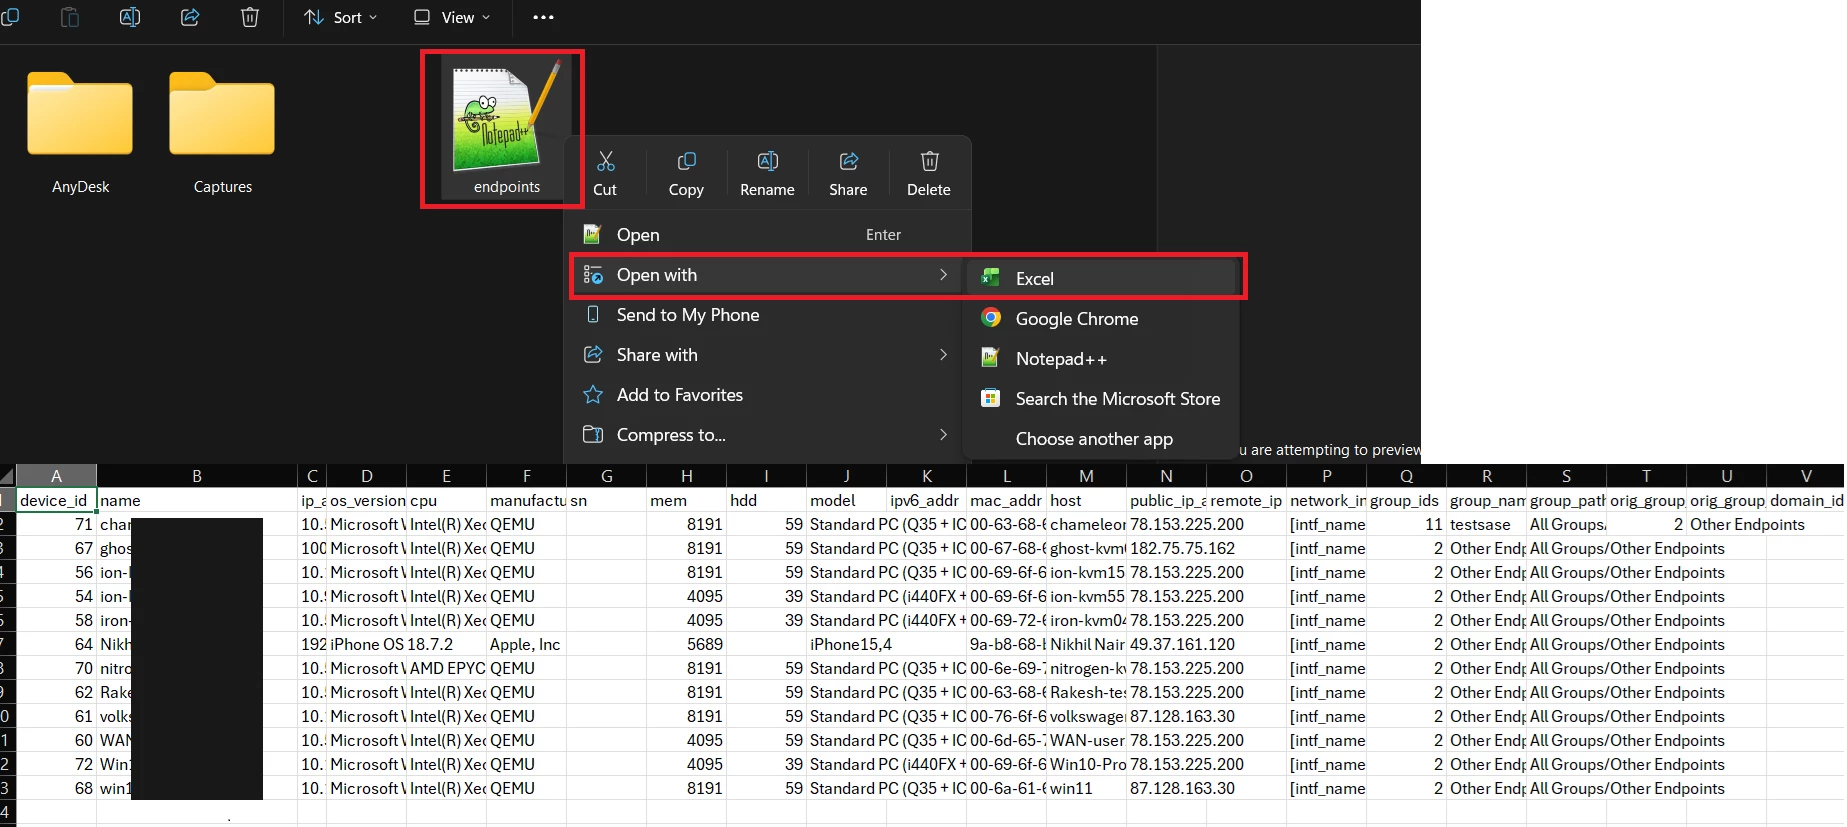Click the Copy icon in context menu

tap(686, 162)
